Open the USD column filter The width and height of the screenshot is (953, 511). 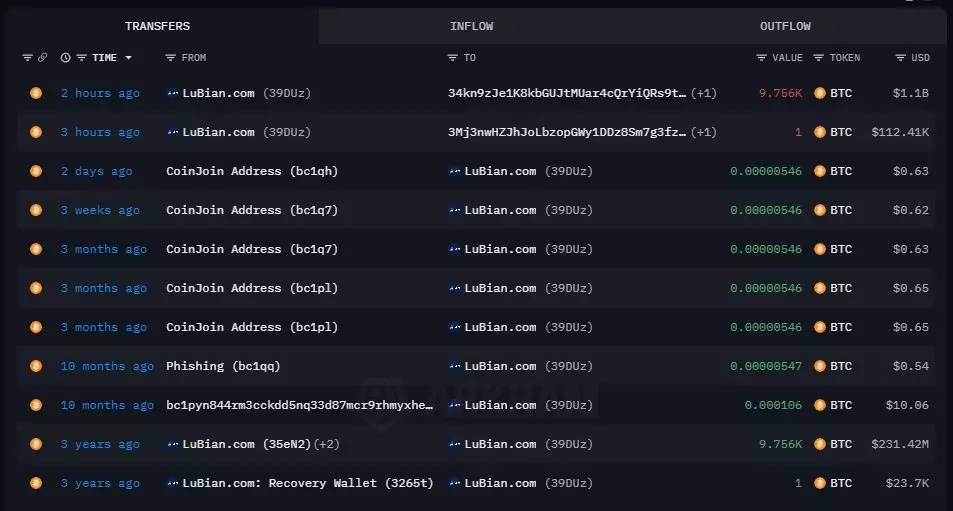coord(900,58)
